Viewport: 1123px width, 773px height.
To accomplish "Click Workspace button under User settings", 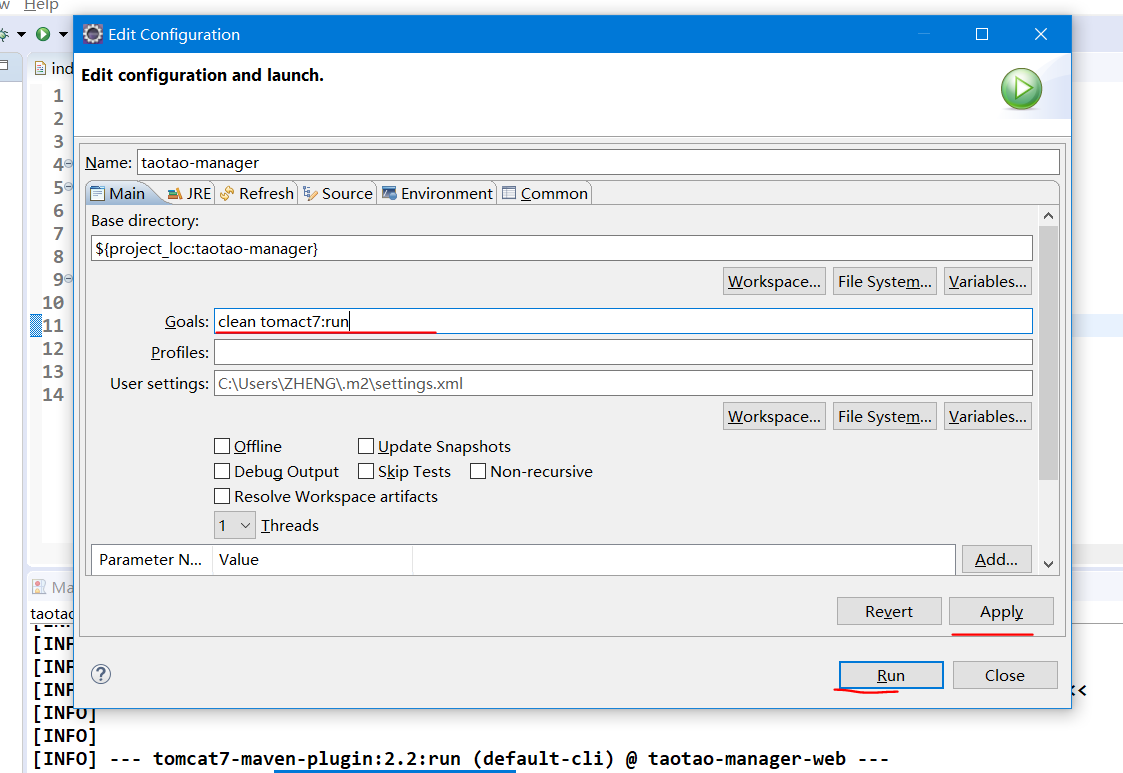I will [774, 416].
